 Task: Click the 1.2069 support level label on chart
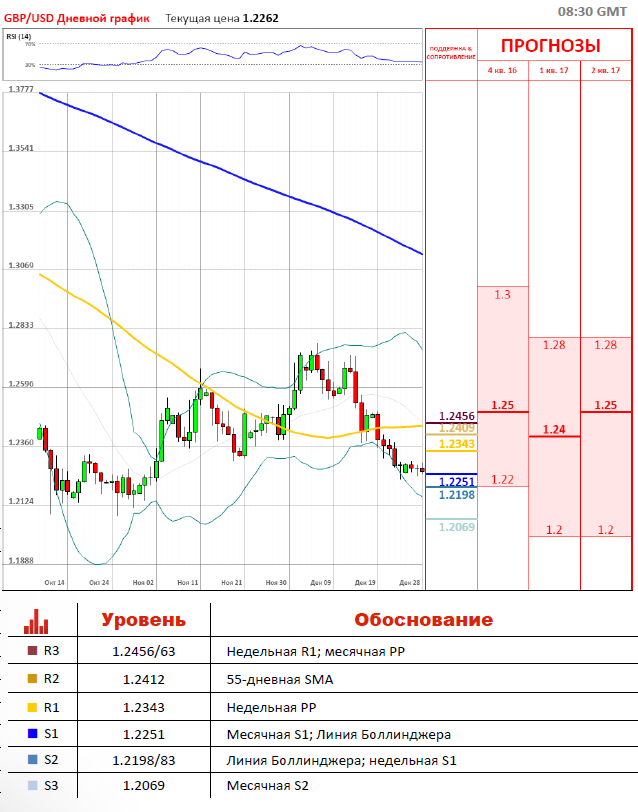pos(456,526)
